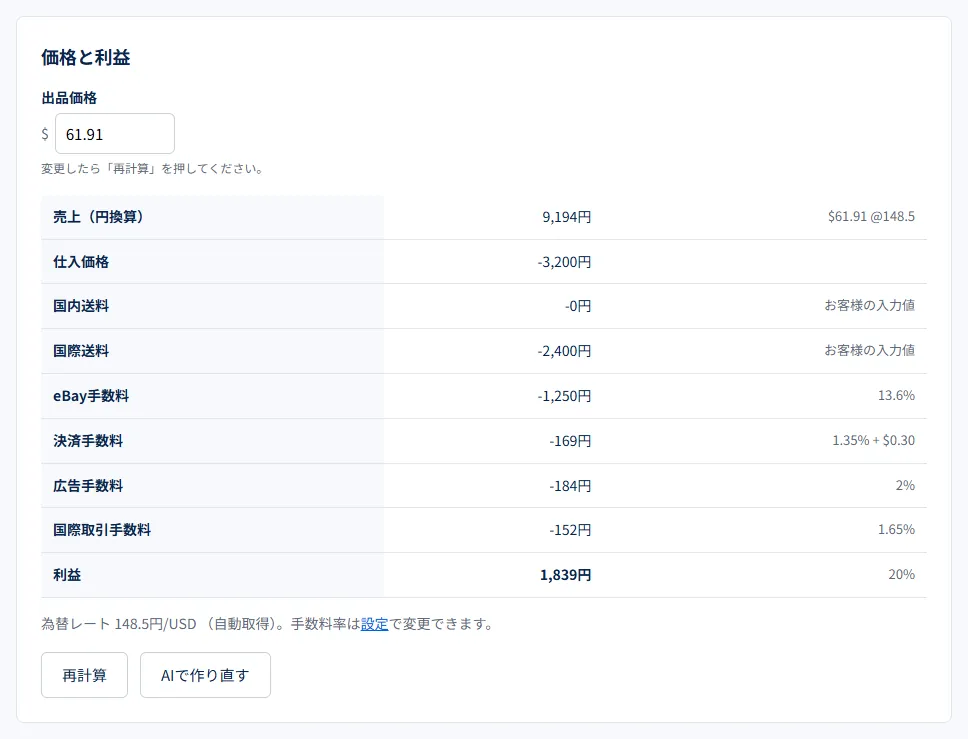Click the 1.35% + $0.30 rate

click(874, 440)
